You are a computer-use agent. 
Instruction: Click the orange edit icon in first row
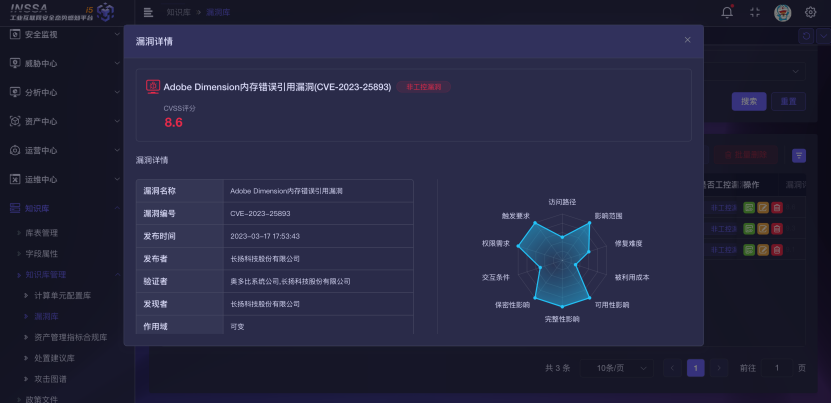(763, 207)
